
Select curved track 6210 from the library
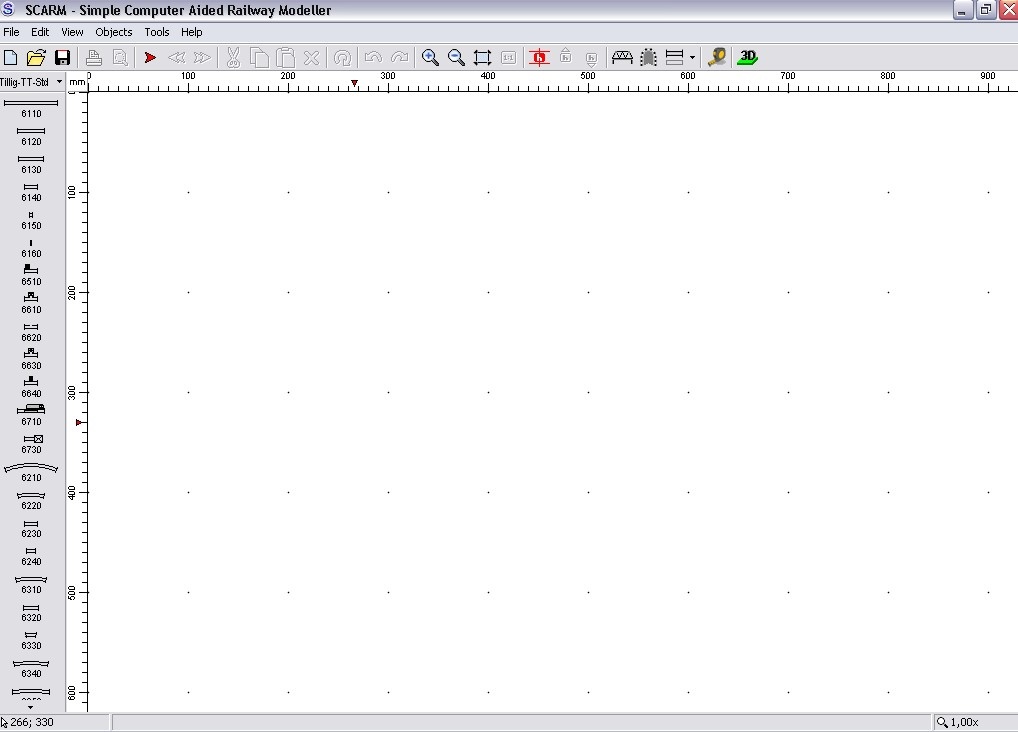pos(31,471)
